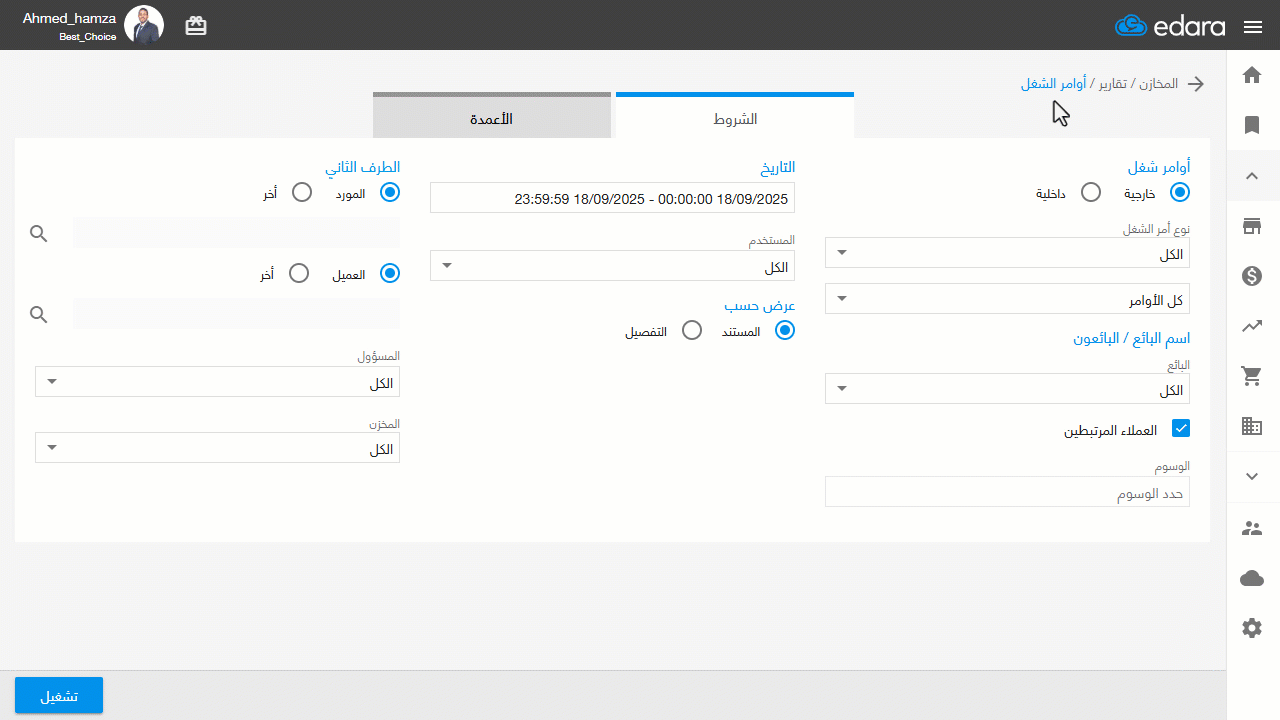Search customer with the magnifier icon
This screenshot has width=1280, height=720.
(39, 314)
